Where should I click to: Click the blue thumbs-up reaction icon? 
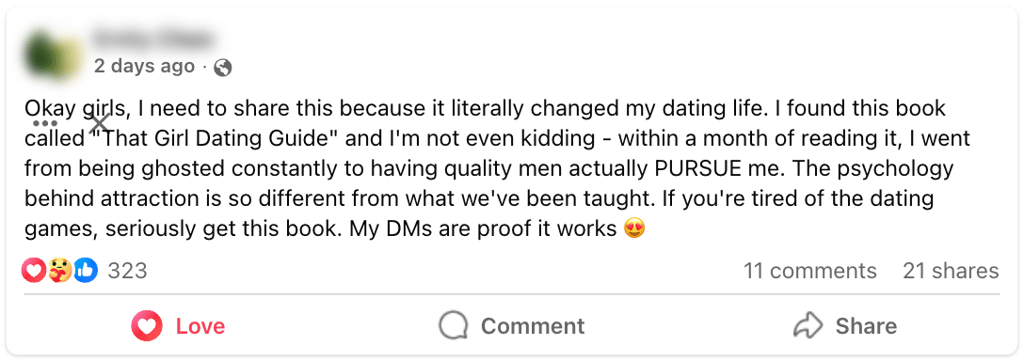(x=86, y=270)
